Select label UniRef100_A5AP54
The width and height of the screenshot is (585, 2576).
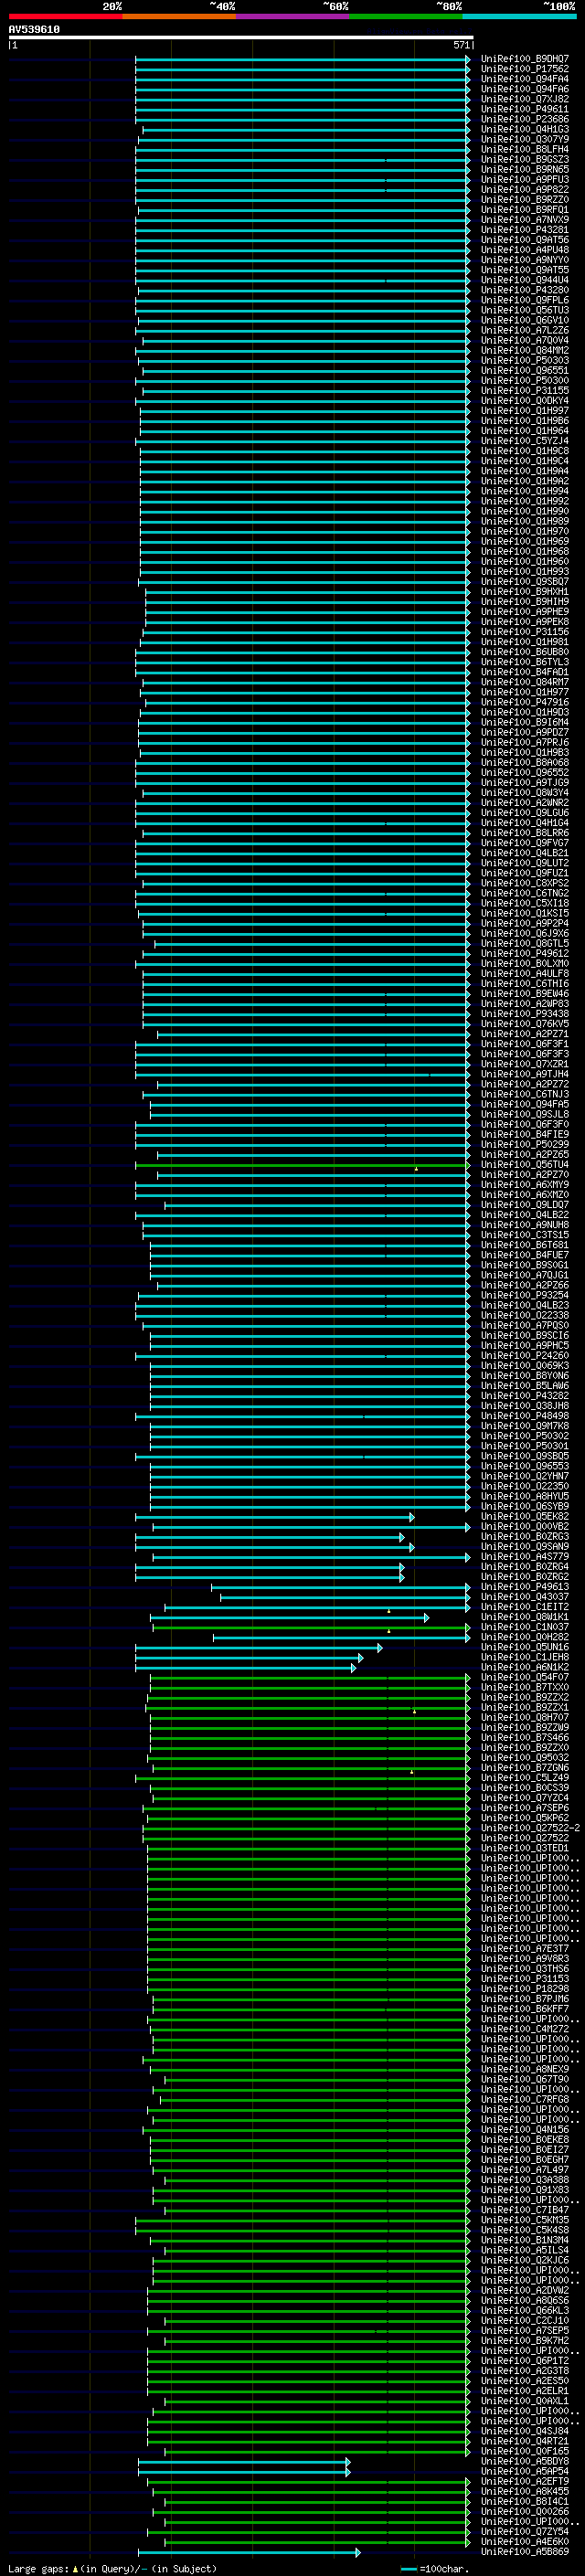525,2471
